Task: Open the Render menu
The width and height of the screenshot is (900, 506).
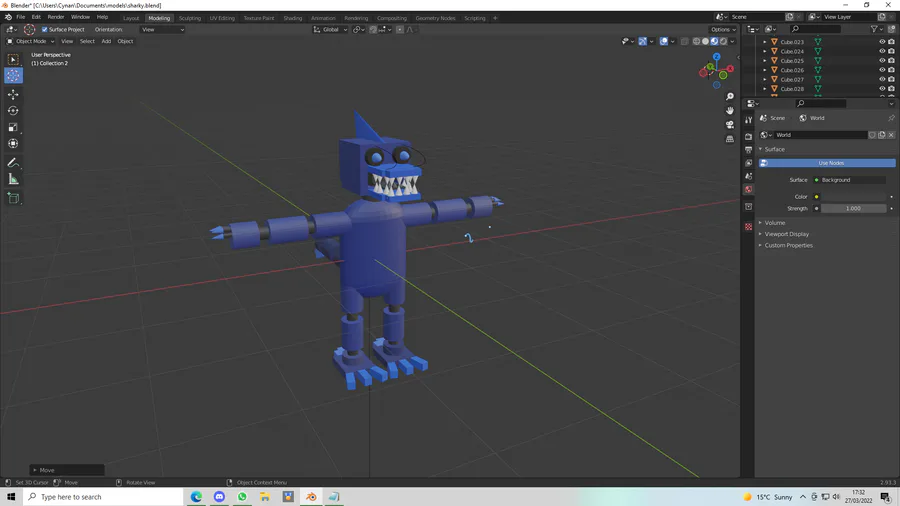Action: coord(56,17)
